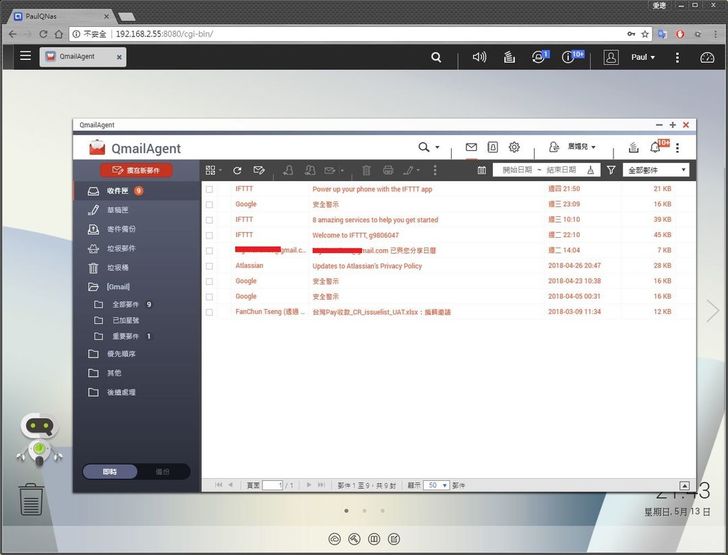Open the QTS main hamburger menu
Image resolution: width=728 pixels, height=555 pixels.
click(26, 56)
